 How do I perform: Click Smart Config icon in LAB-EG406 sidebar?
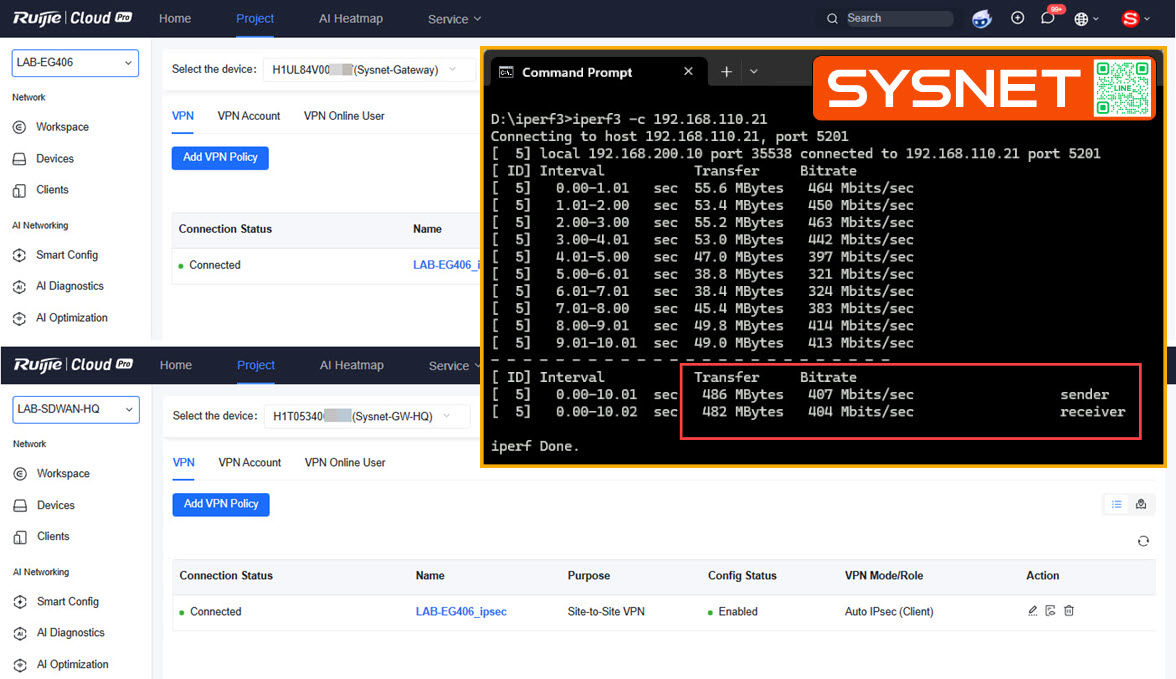pyautogui.click(x=20, y=255)
